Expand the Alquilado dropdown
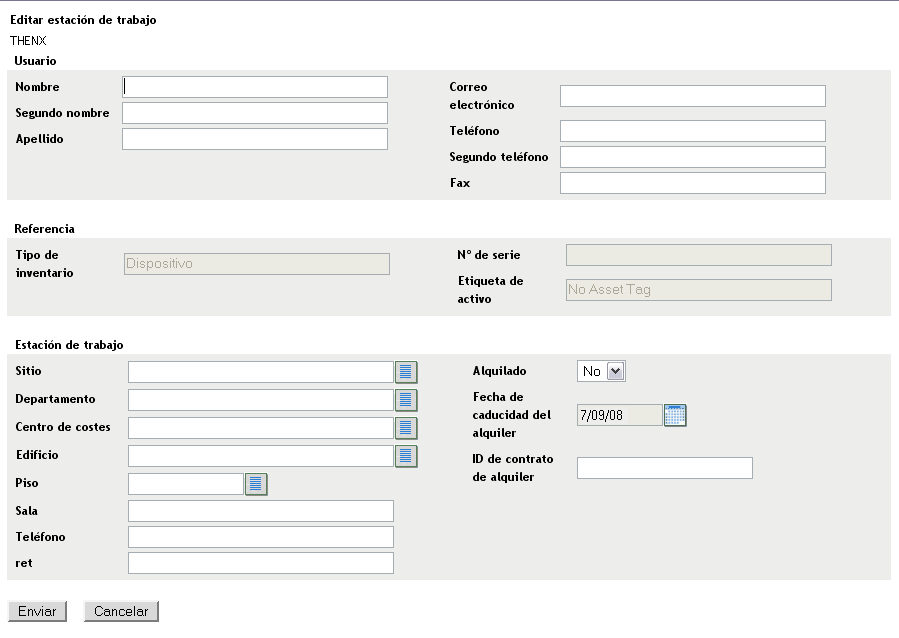 click(x=602, y=371)
